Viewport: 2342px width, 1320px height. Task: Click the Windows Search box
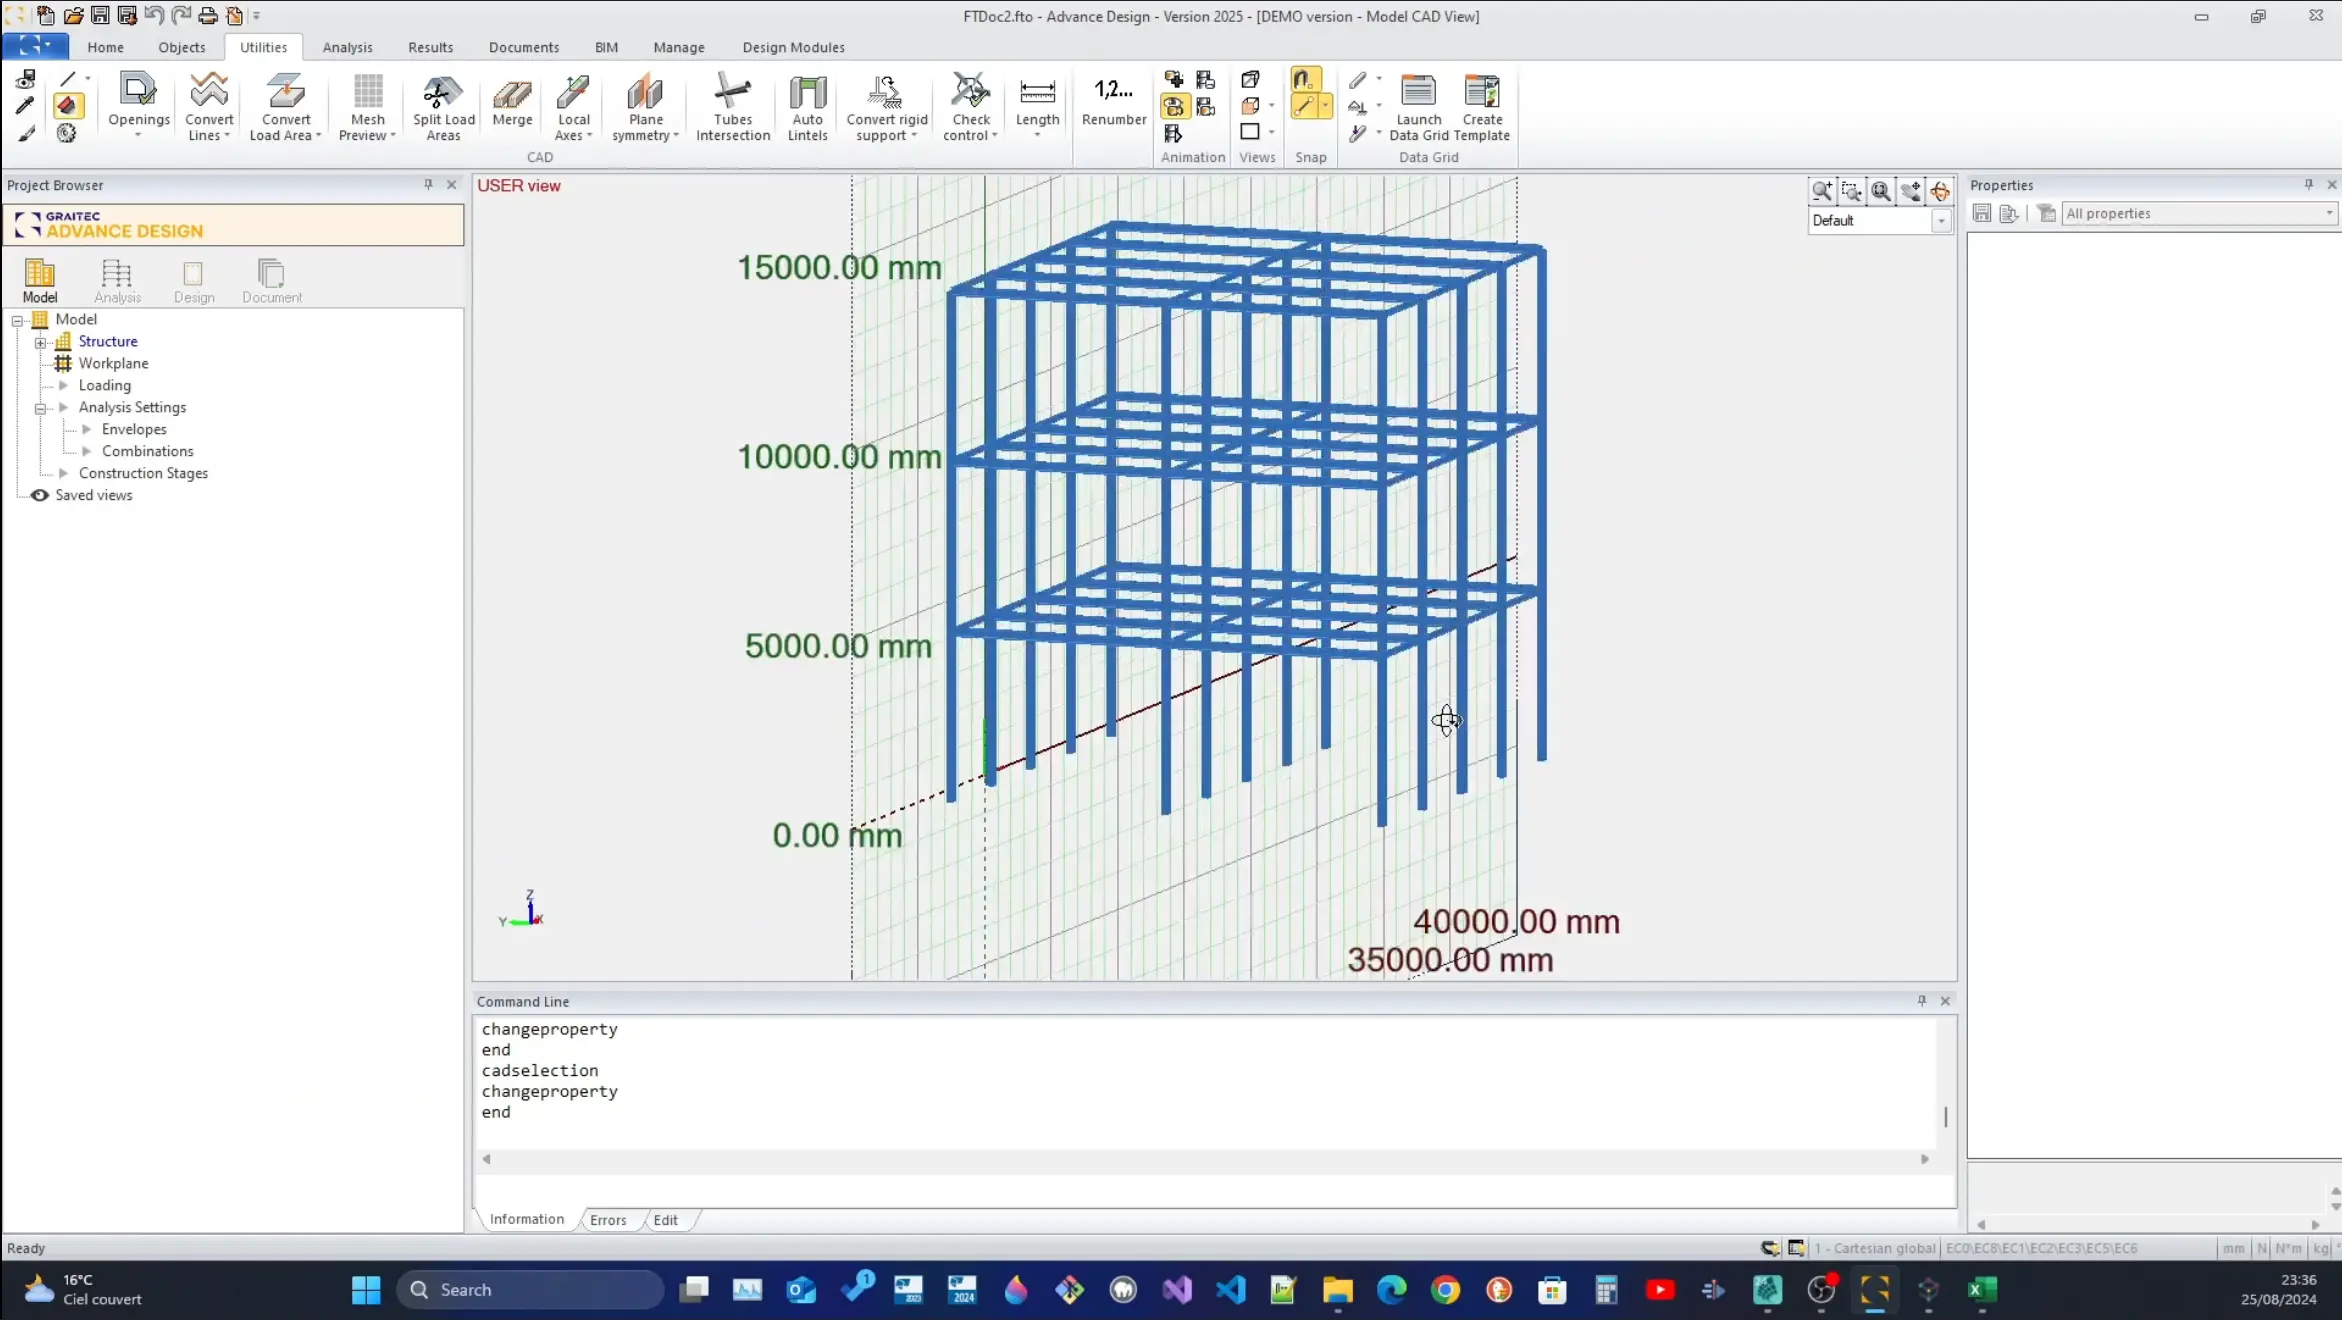[x=530, y=1290]
